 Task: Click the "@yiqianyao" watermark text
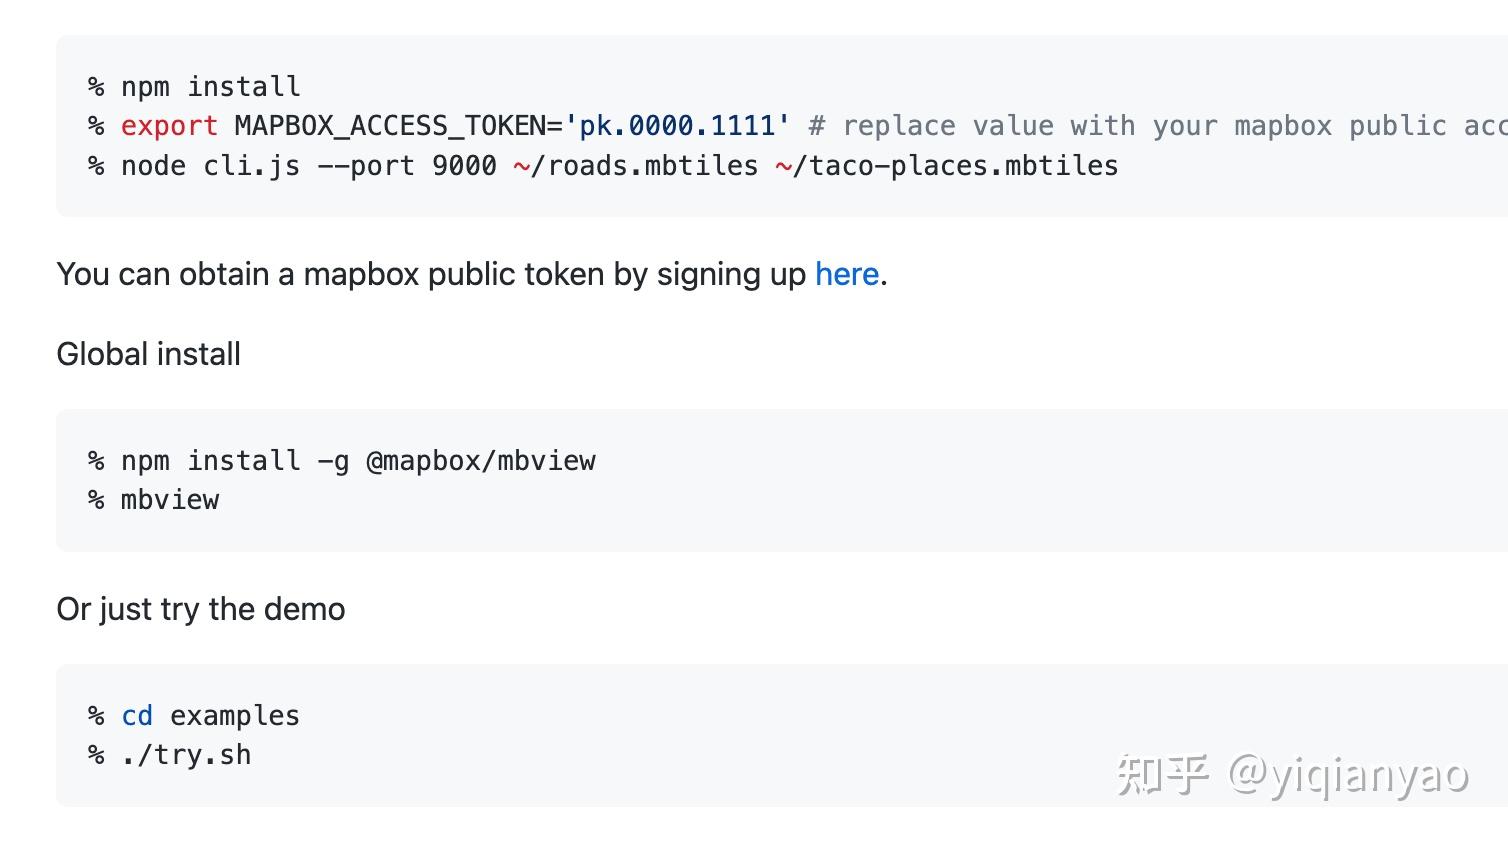pyautogui.click(x=1347, y=774)
